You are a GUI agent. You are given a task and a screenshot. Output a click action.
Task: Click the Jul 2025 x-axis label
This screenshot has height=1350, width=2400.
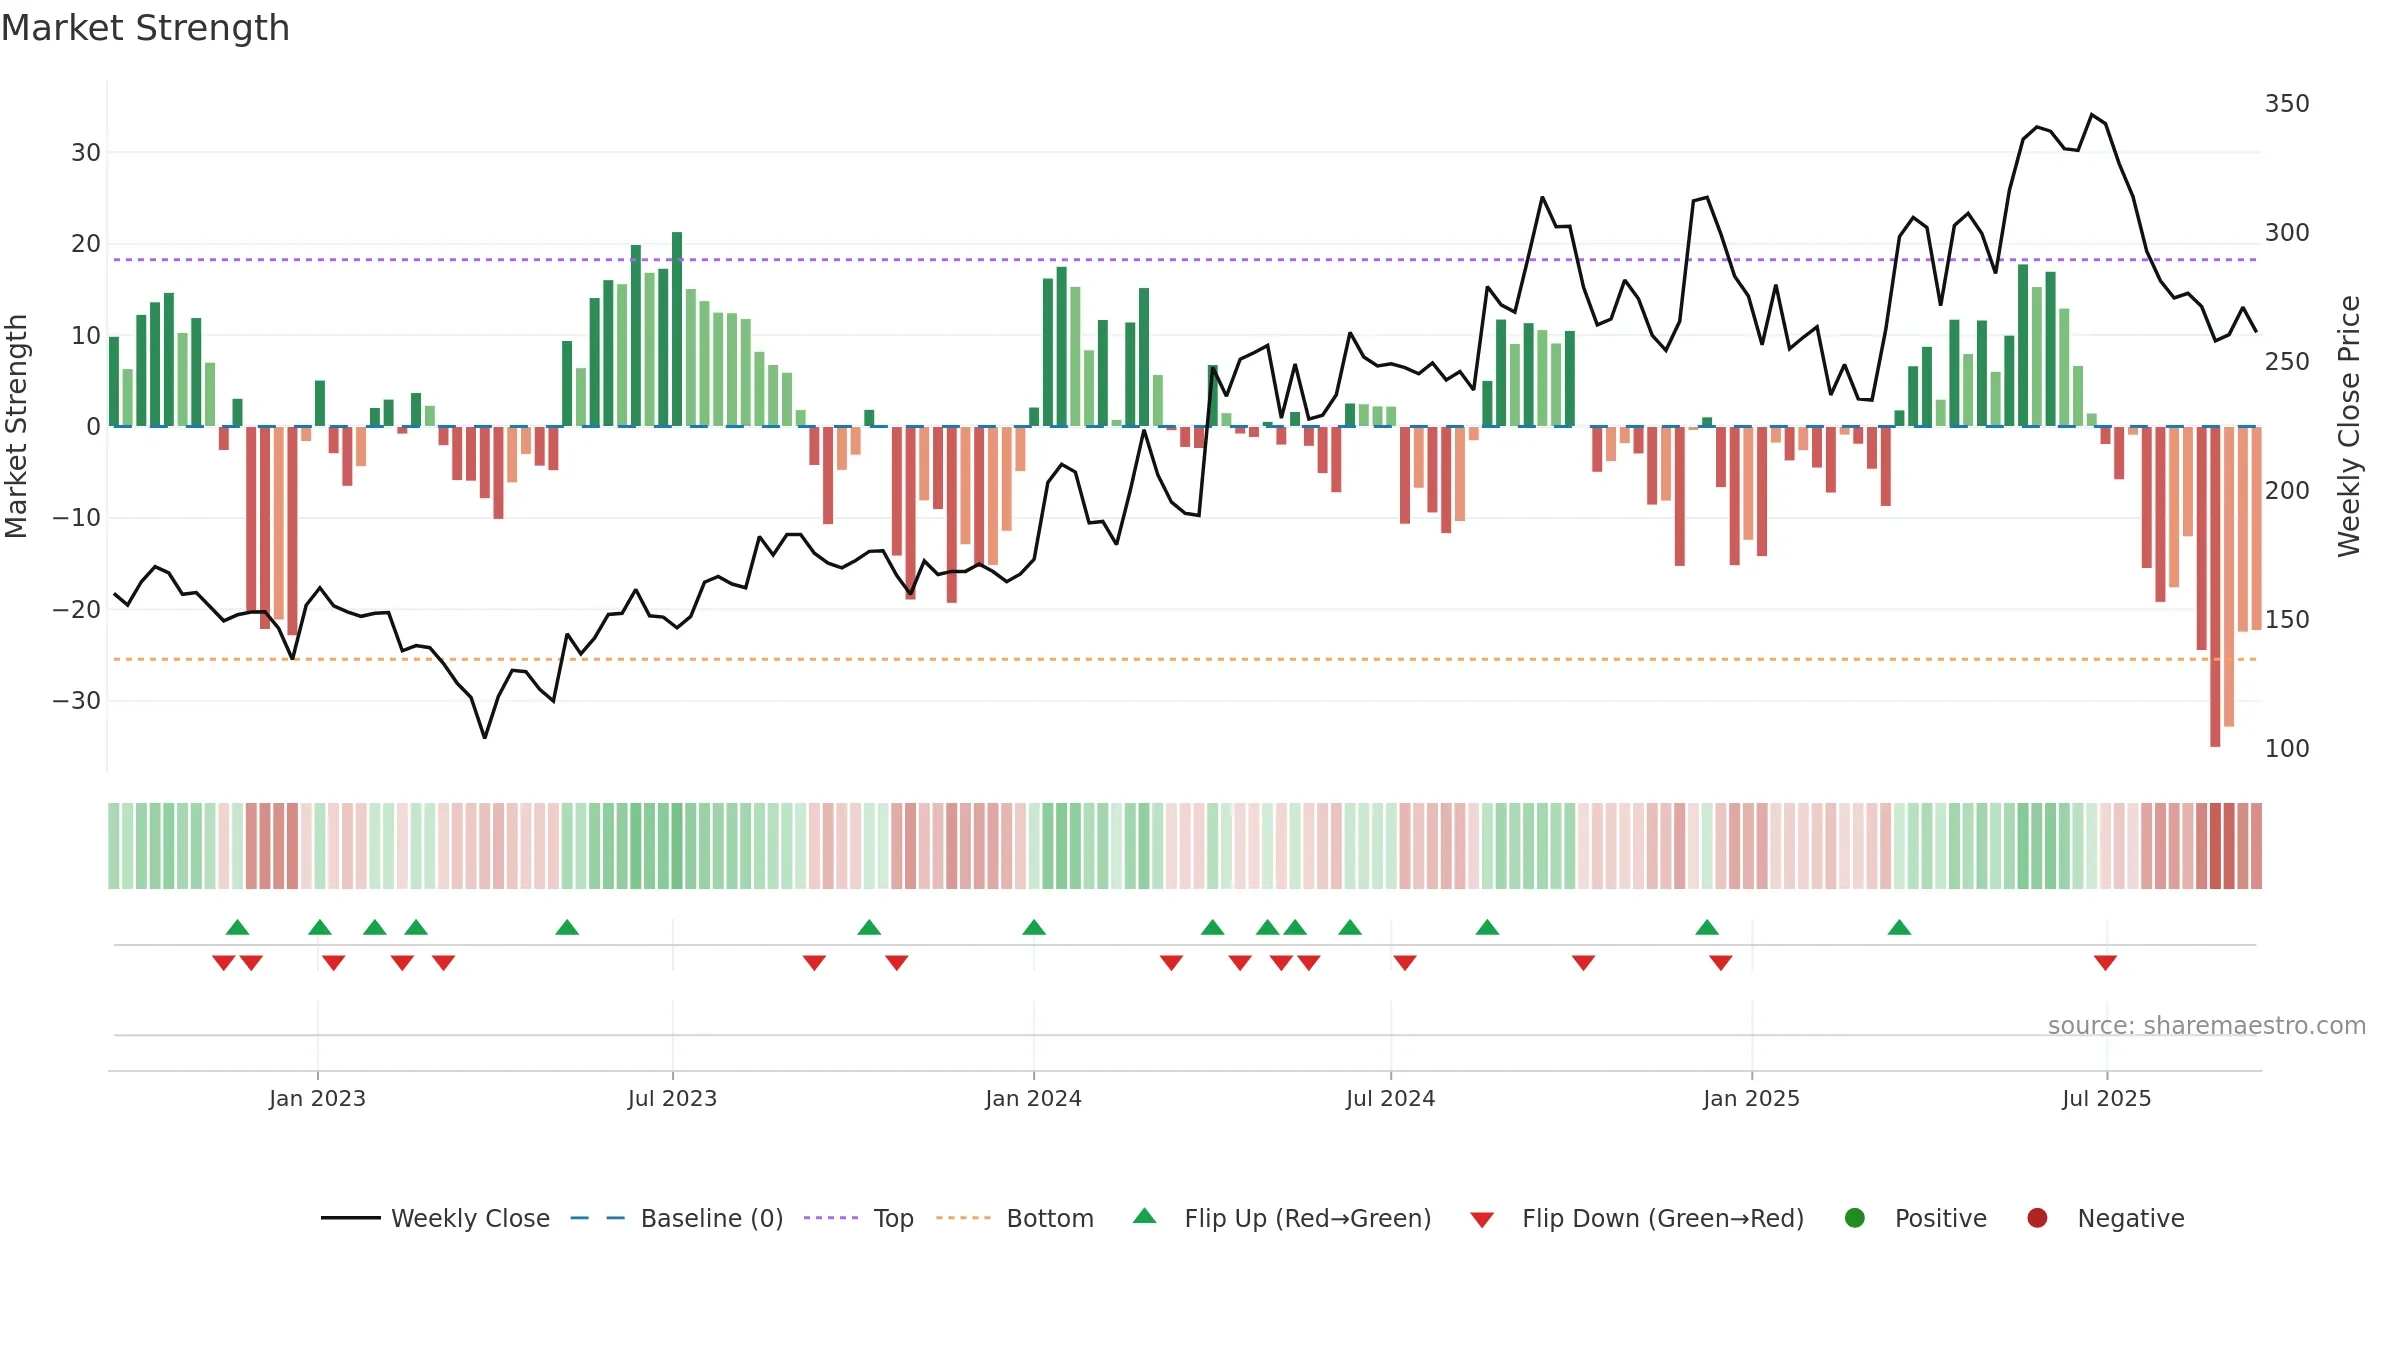coord(2106,1098)
